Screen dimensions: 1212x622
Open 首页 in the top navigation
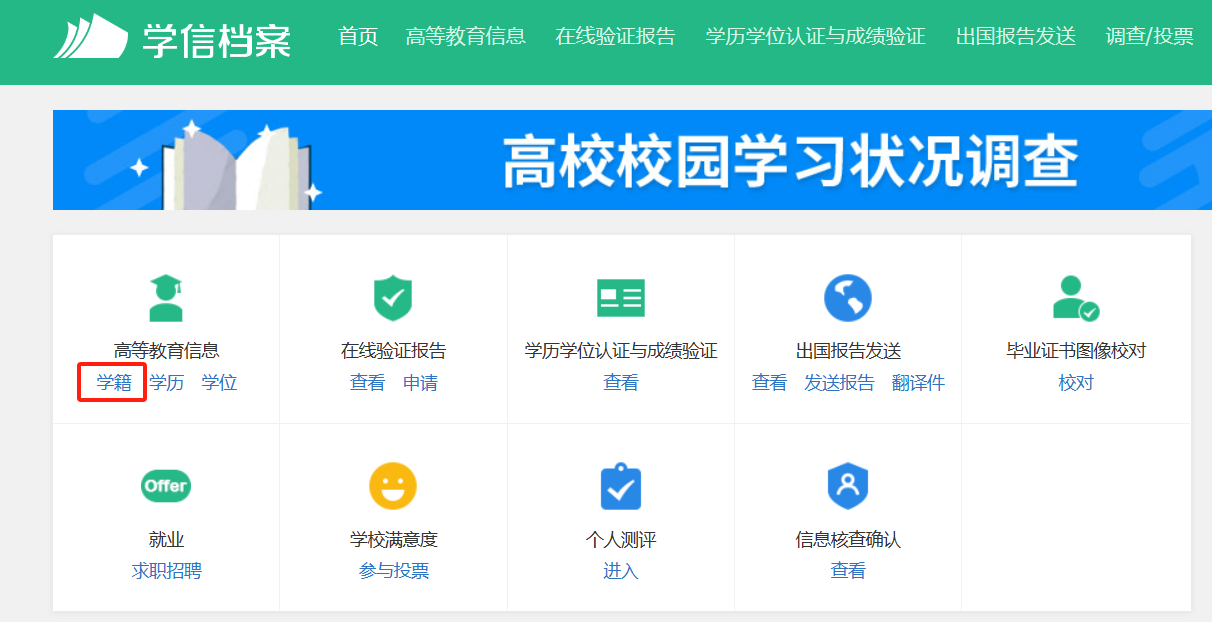tap(358, 37)
